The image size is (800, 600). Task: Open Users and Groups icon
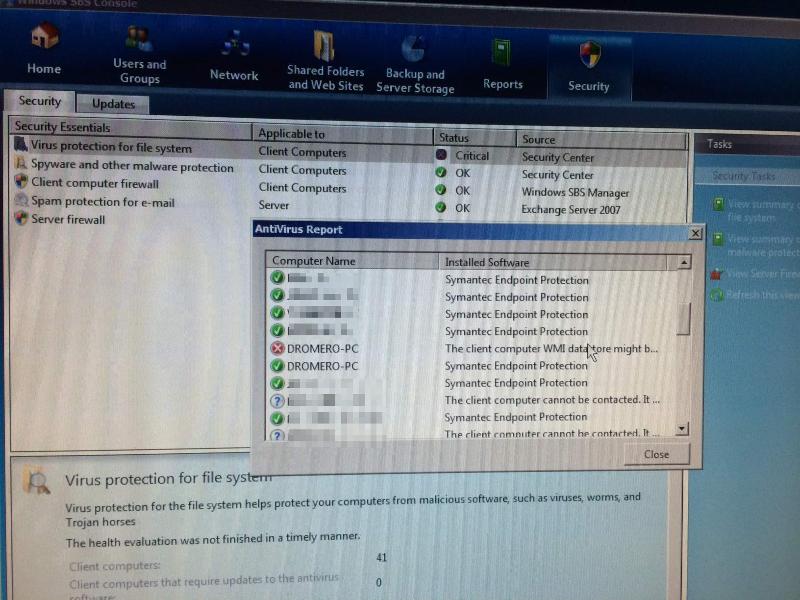coord(139,40)
